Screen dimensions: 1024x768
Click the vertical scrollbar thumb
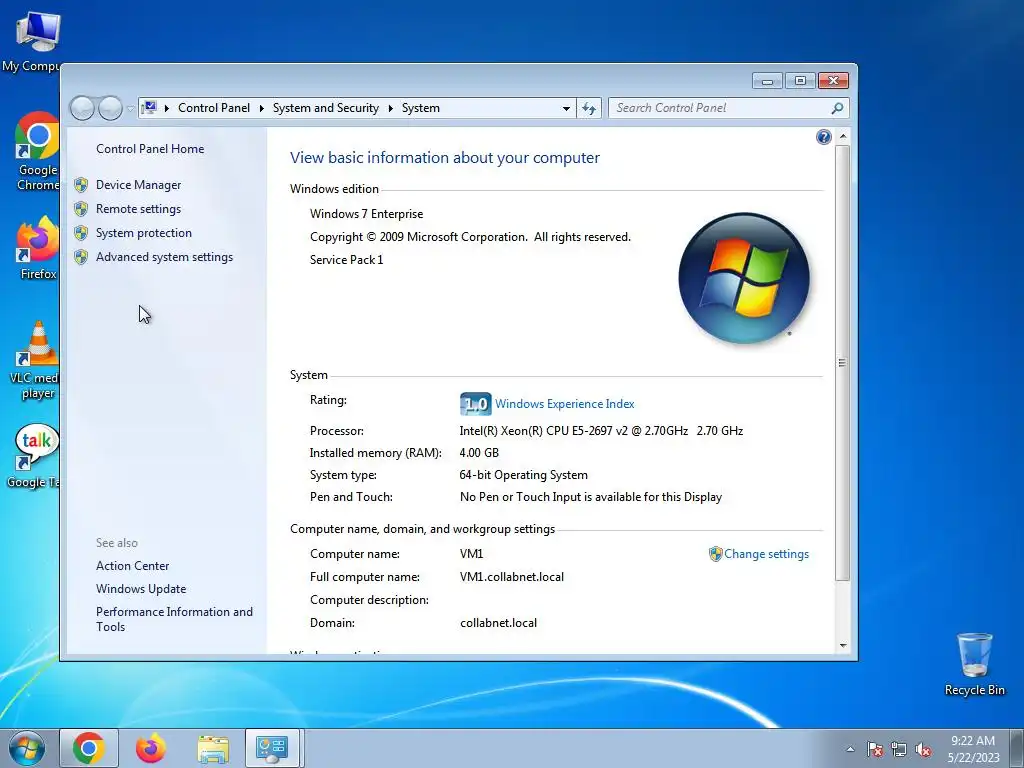842,362
